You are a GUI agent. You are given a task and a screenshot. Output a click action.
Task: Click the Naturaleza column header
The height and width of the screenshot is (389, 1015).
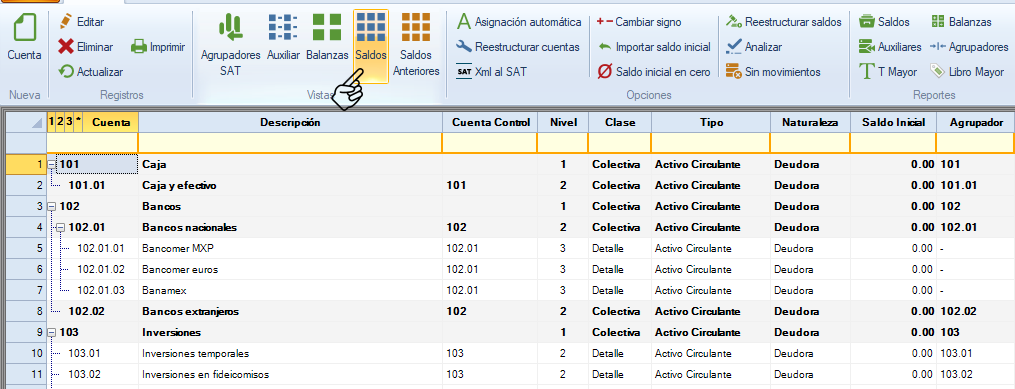810,122
